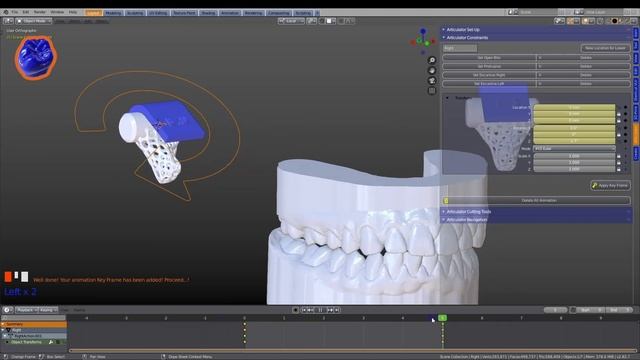Image resolution: width=640 pixels, height=360 pixels.
Task: Switch to the UV Editing workspace tab
Action: [x=158, y=13]
